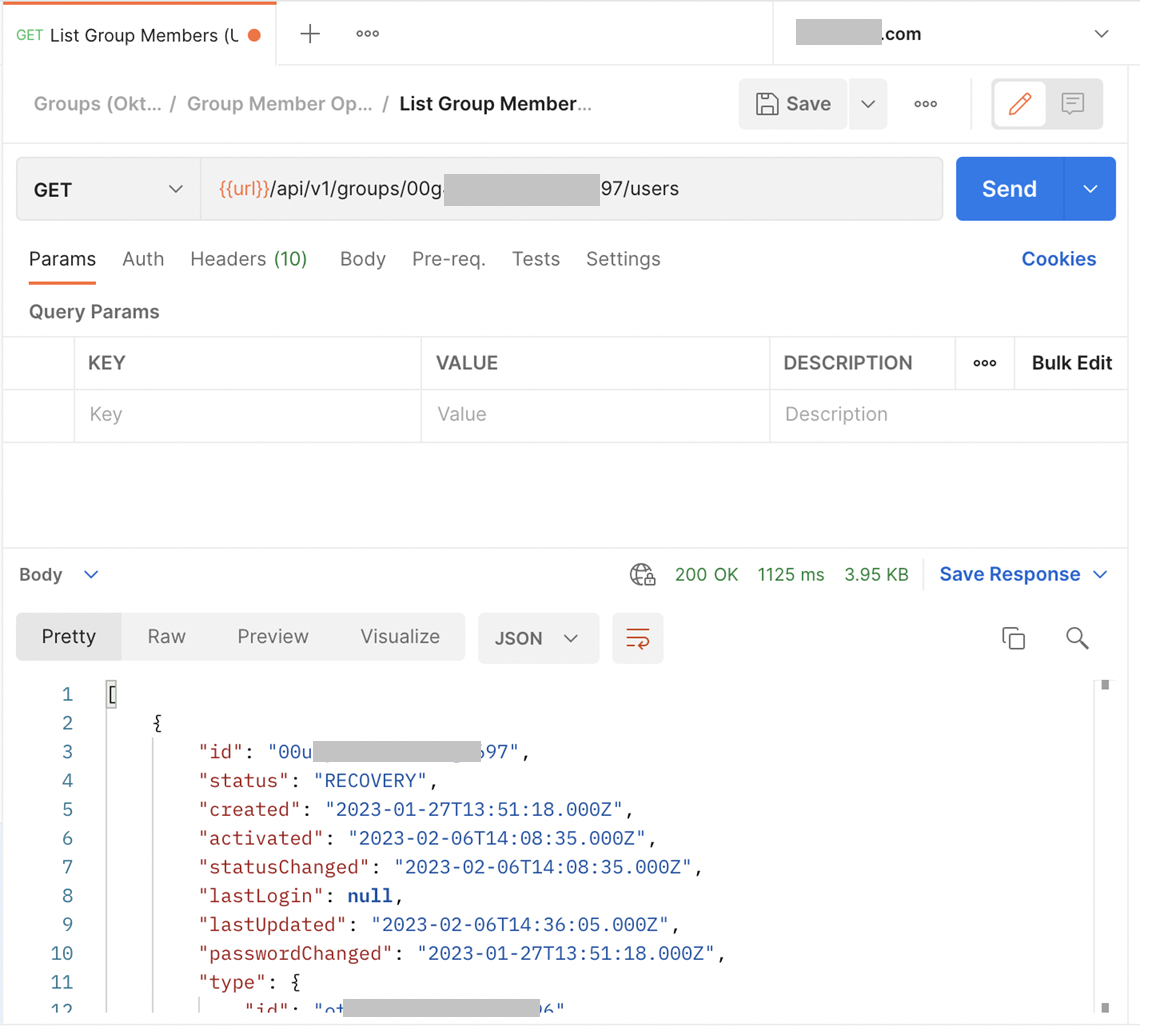
Task: Open a new request tab with plus icon
Action: (x=310, y=34)
